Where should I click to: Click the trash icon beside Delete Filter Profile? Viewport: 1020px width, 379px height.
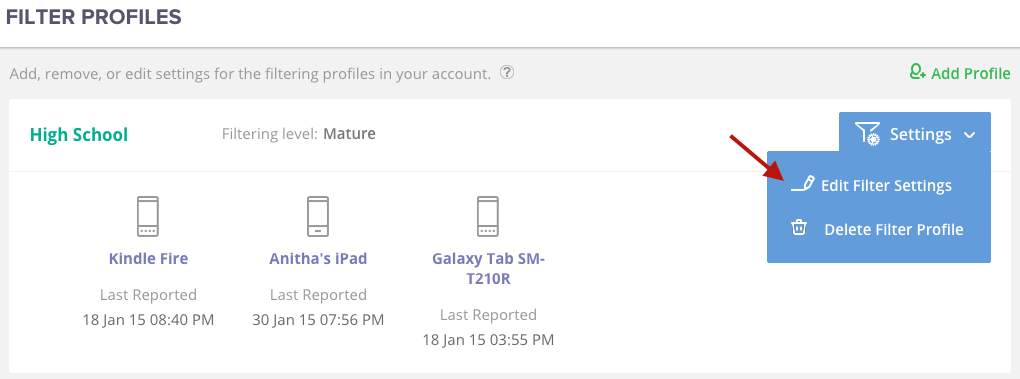[799, 228]
